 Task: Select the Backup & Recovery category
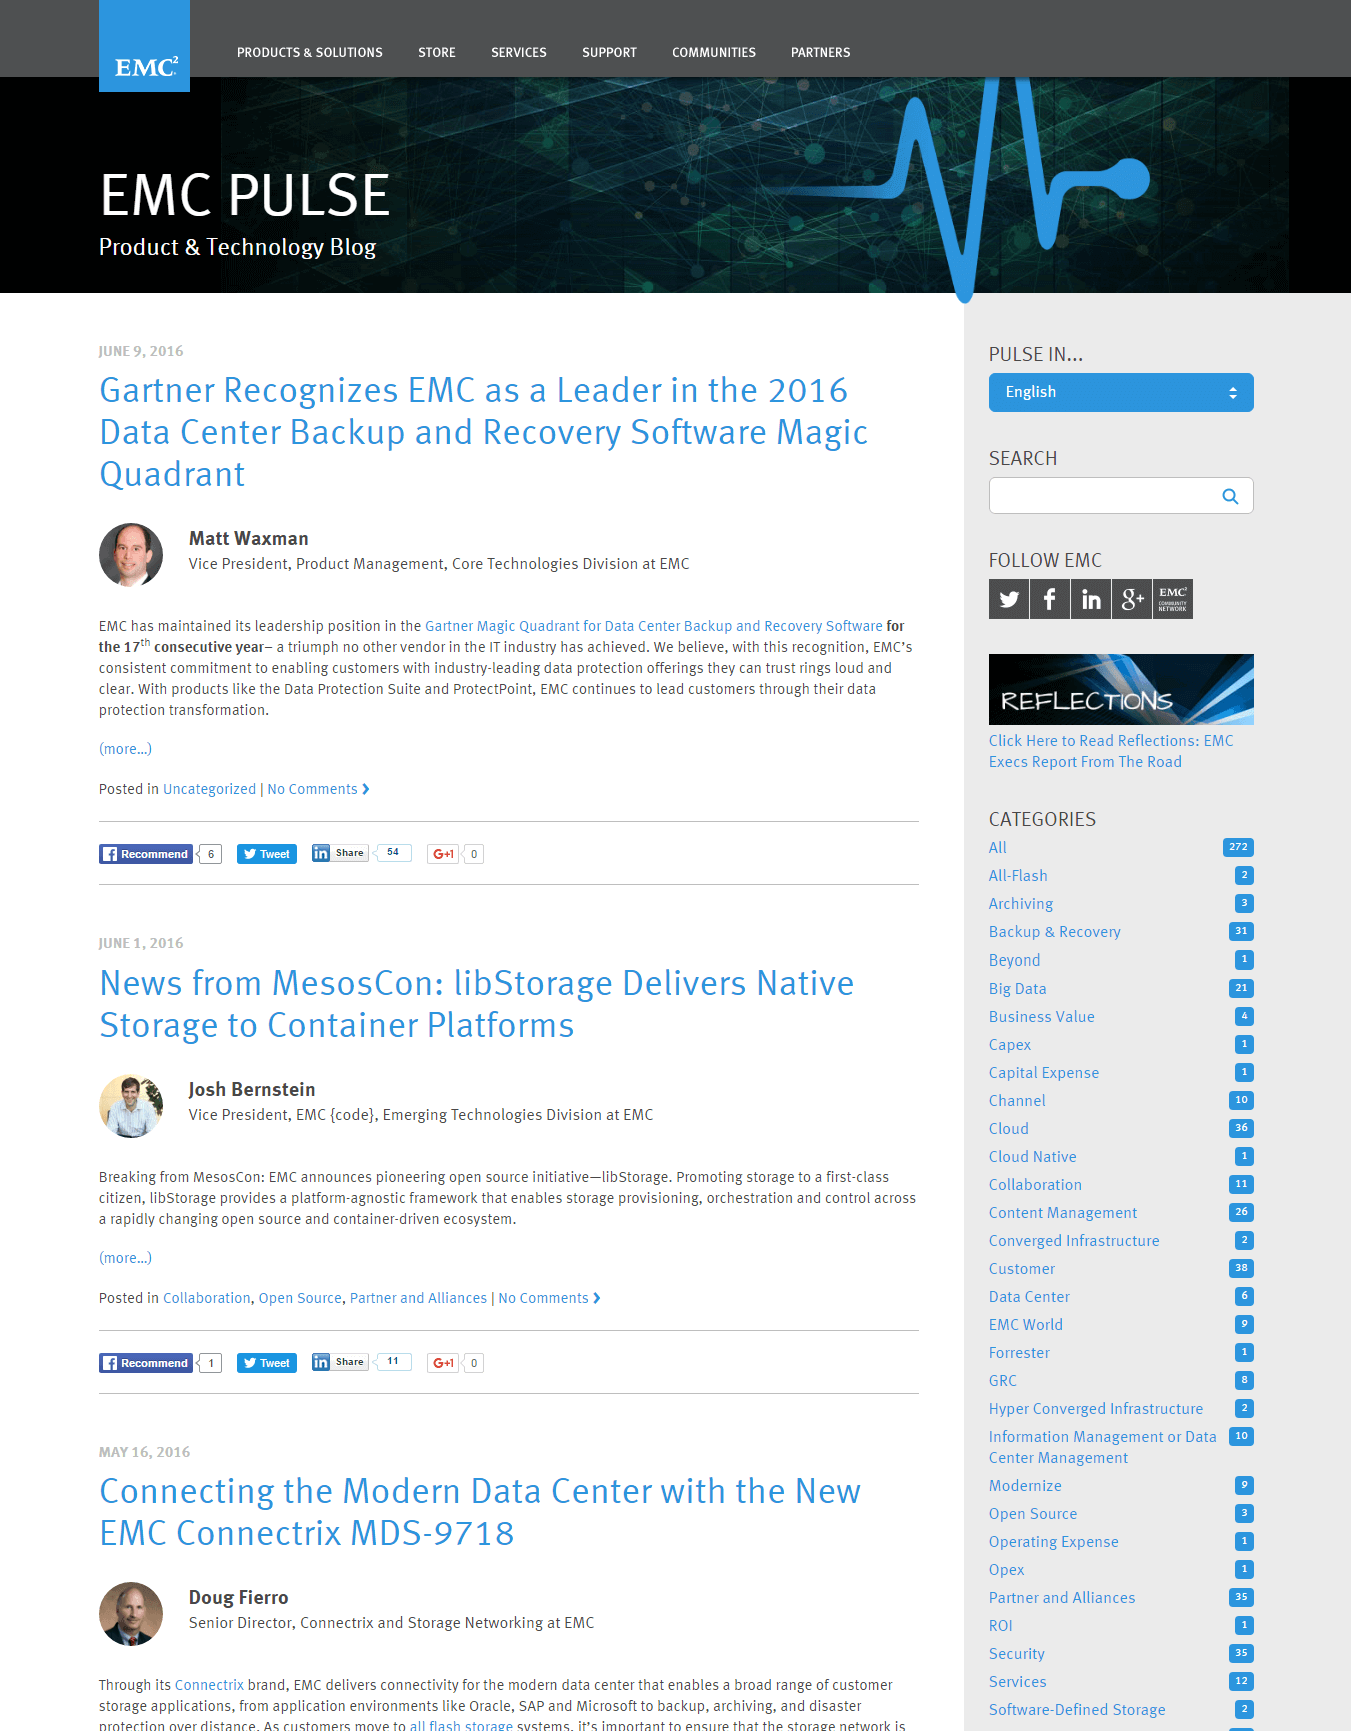pos(1055,931)
